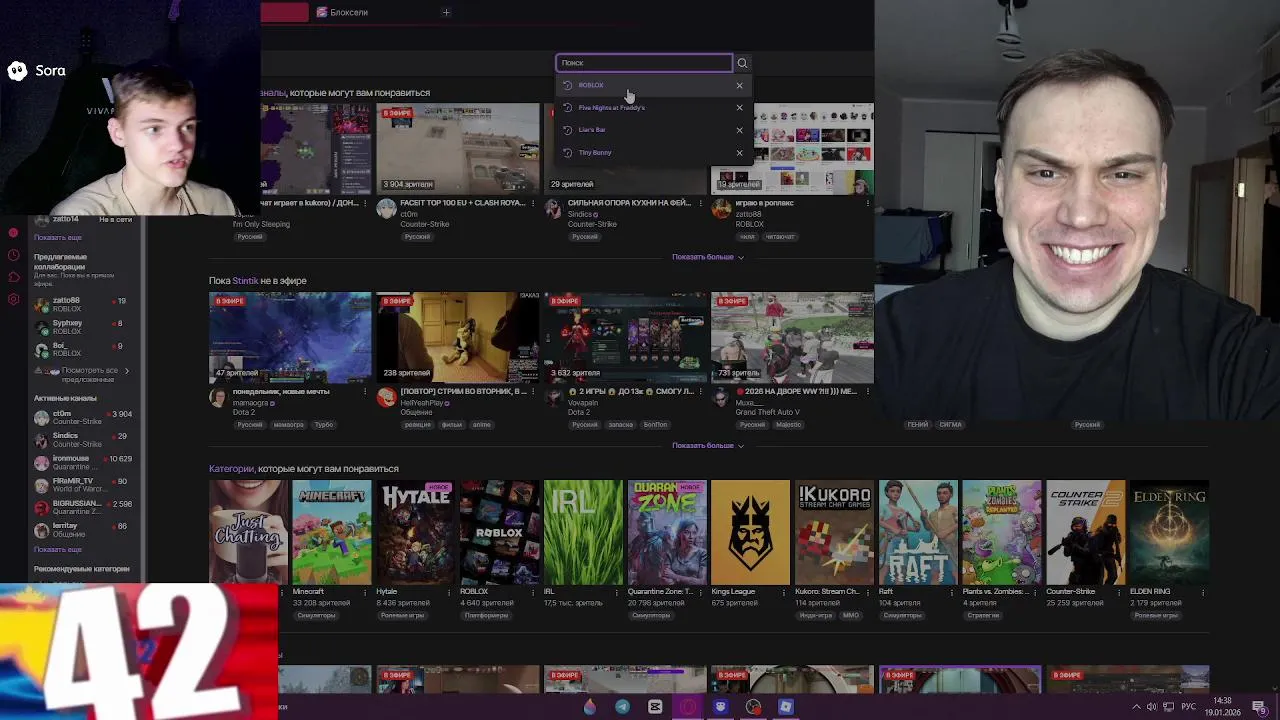Open Just Chatting category cover
Screen dimensions: 1280x720
247,532
